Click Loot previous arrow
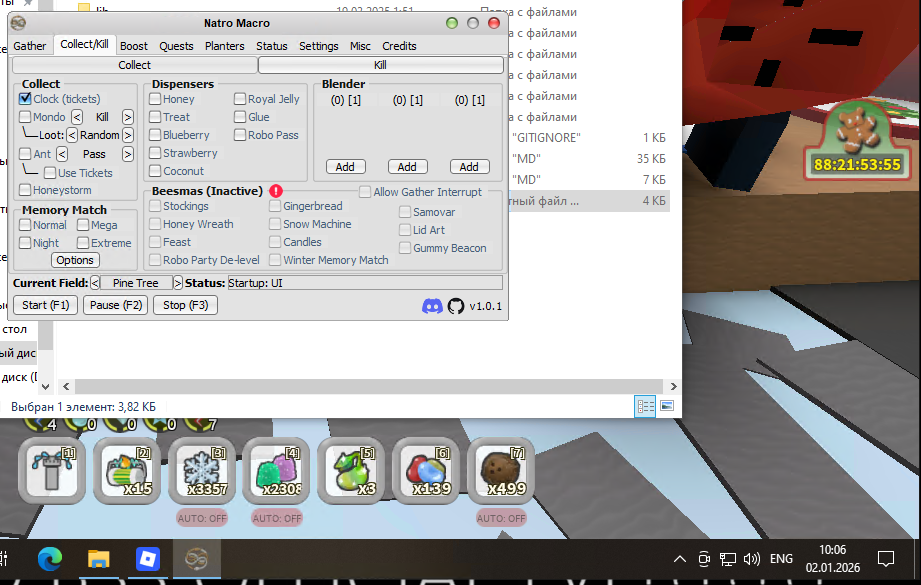This screenshot has height=585, width=921. coord(72,135)
